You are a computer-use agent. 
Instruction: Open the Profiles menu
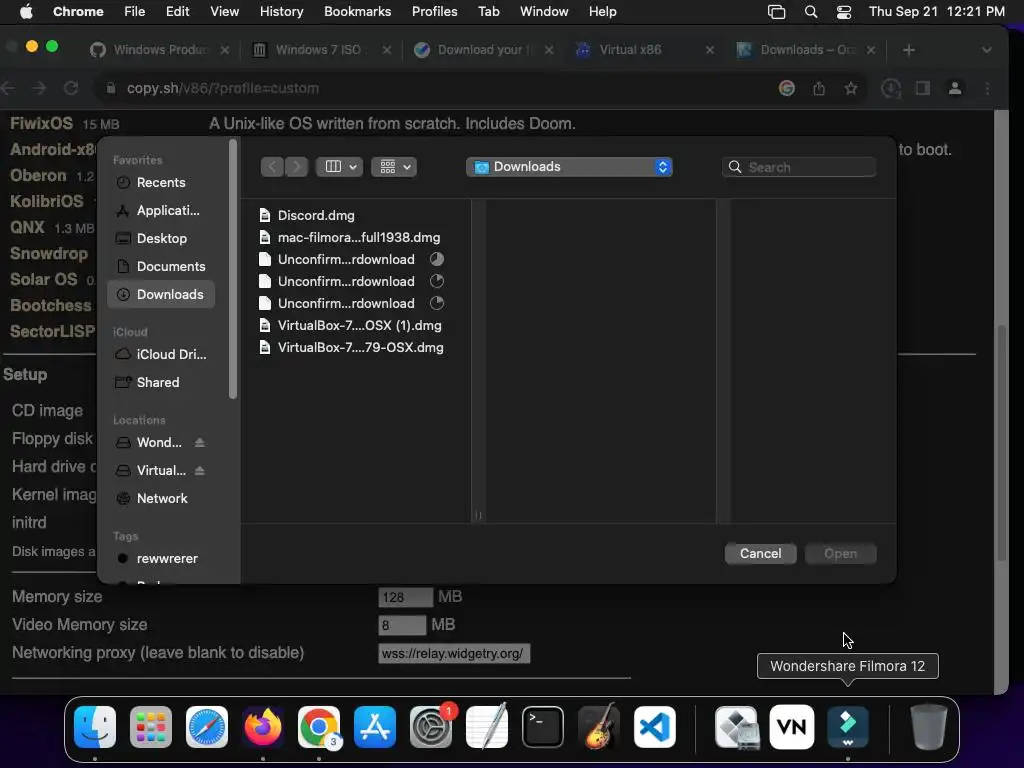(x=434, y=12)
